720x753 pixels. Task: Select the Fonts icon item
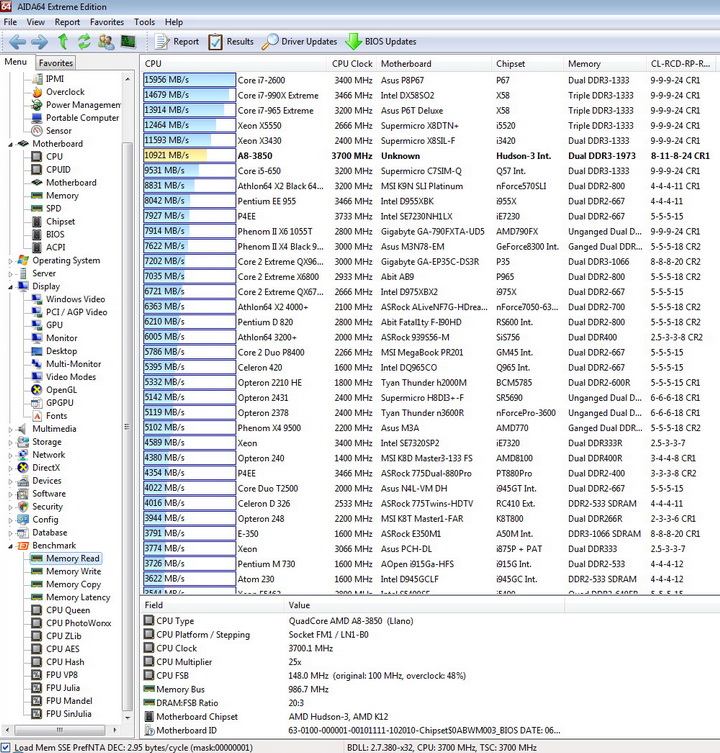(37, 416)
